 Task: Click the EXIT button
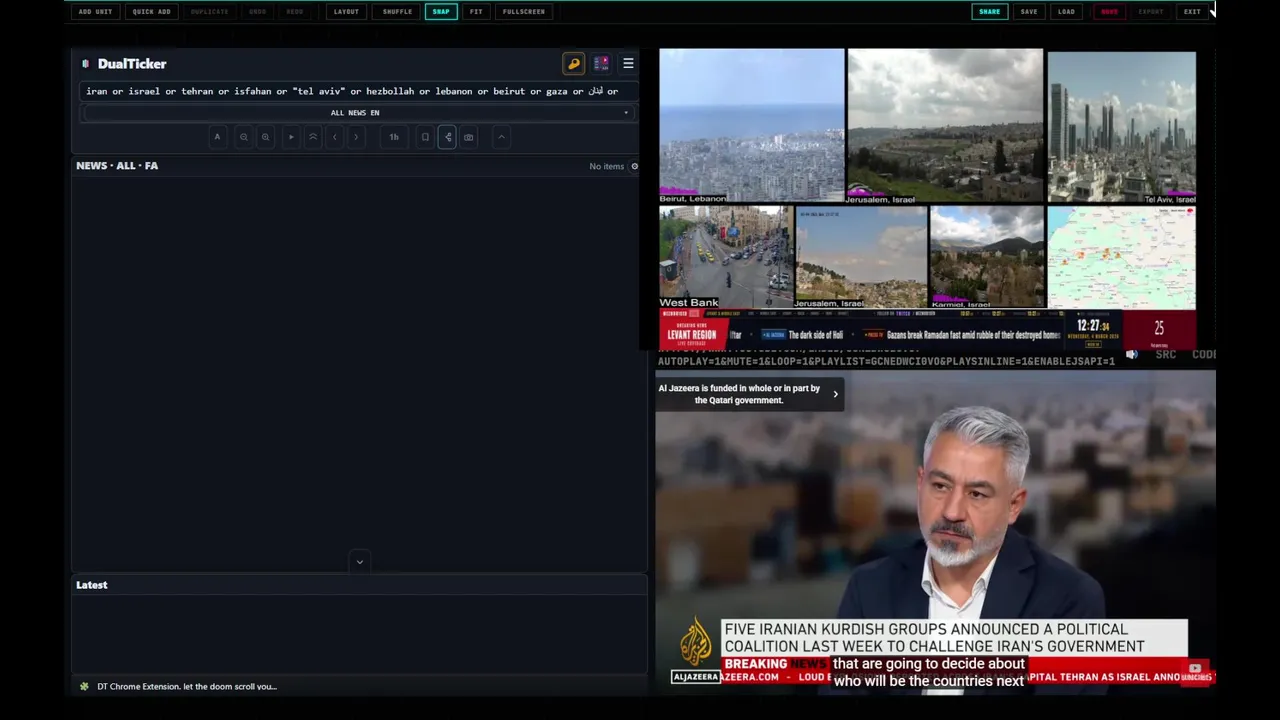tap(1192, 11)
